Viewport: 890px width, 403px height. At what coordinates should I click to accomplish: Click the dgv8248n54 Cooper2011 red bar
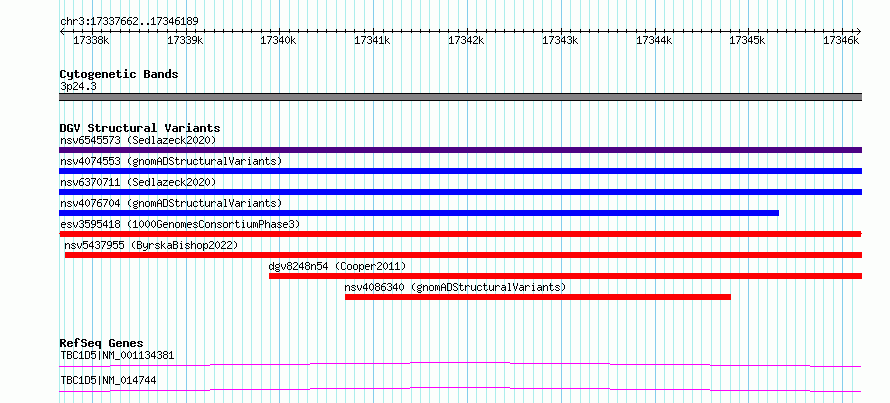click(565, 276)
